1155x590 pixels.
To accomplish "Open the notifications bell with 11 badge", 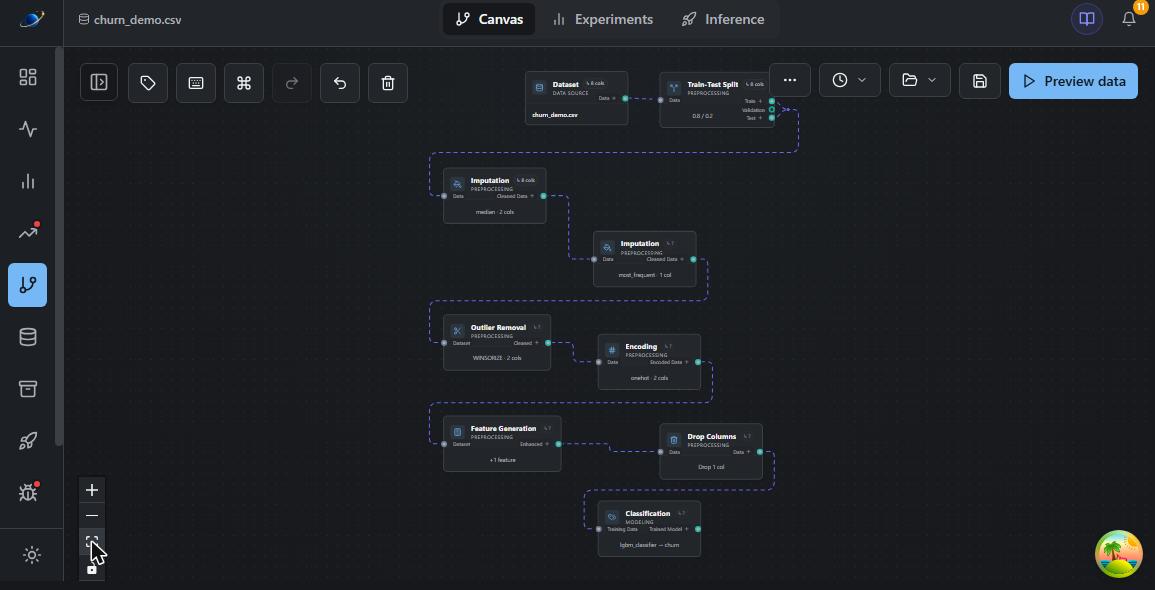I will (x=1129, y=18).
